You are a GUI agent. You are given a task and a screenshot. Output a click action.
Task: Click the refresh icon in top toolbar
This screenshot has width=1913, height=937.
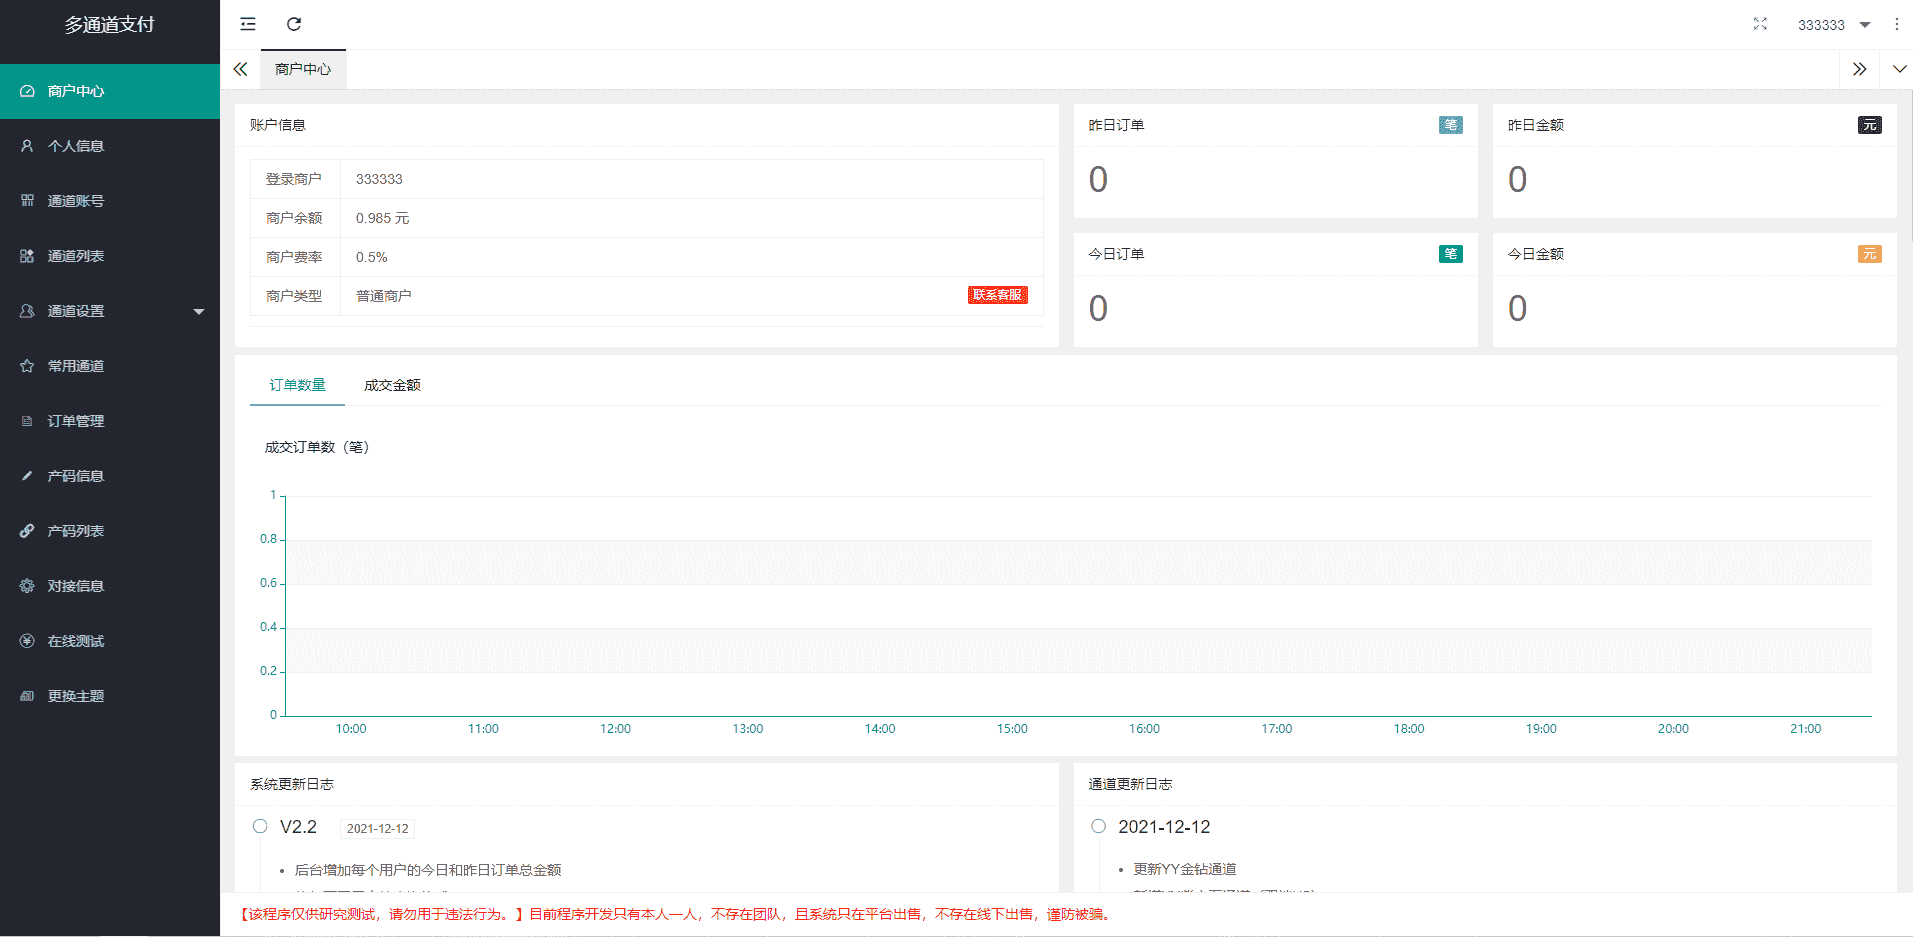coord(294,24)
